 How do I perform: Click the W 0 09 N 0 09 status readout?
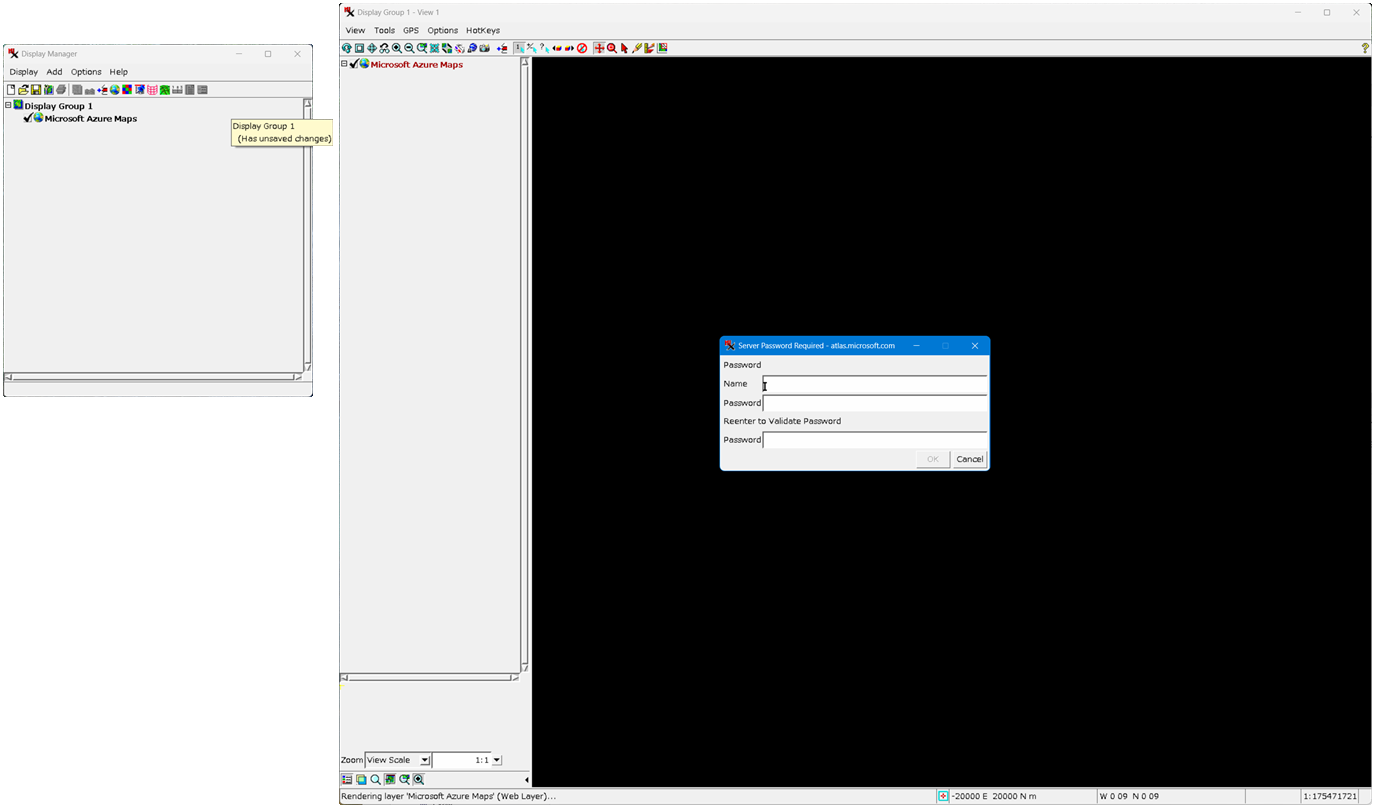(1129, 796)
